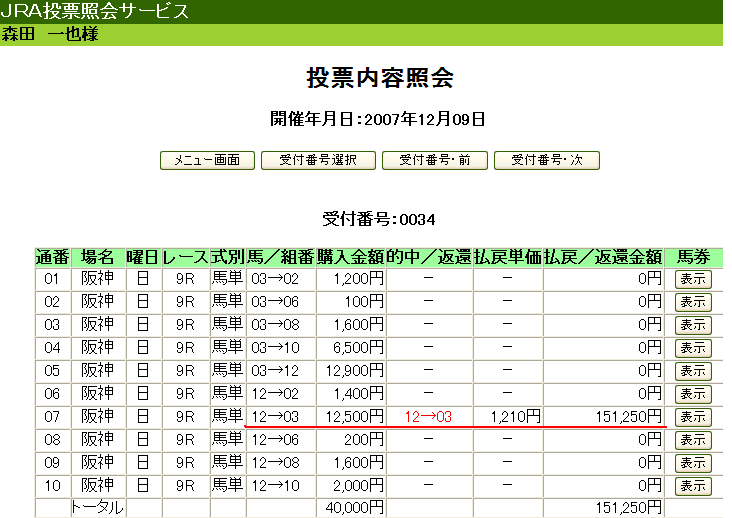Click the トータル label
This screenshot has width=732, height=518.
point(97,507)
